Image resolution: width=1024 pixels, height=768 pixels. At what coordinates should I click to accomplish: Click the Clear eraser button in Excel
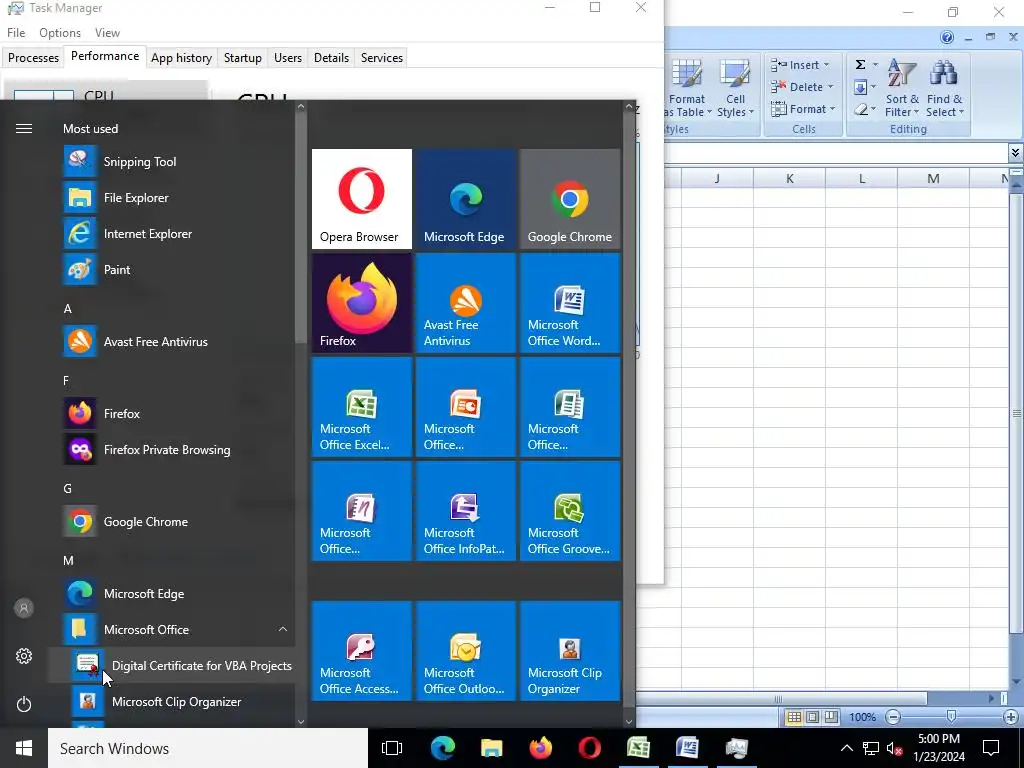coord(861,109)
